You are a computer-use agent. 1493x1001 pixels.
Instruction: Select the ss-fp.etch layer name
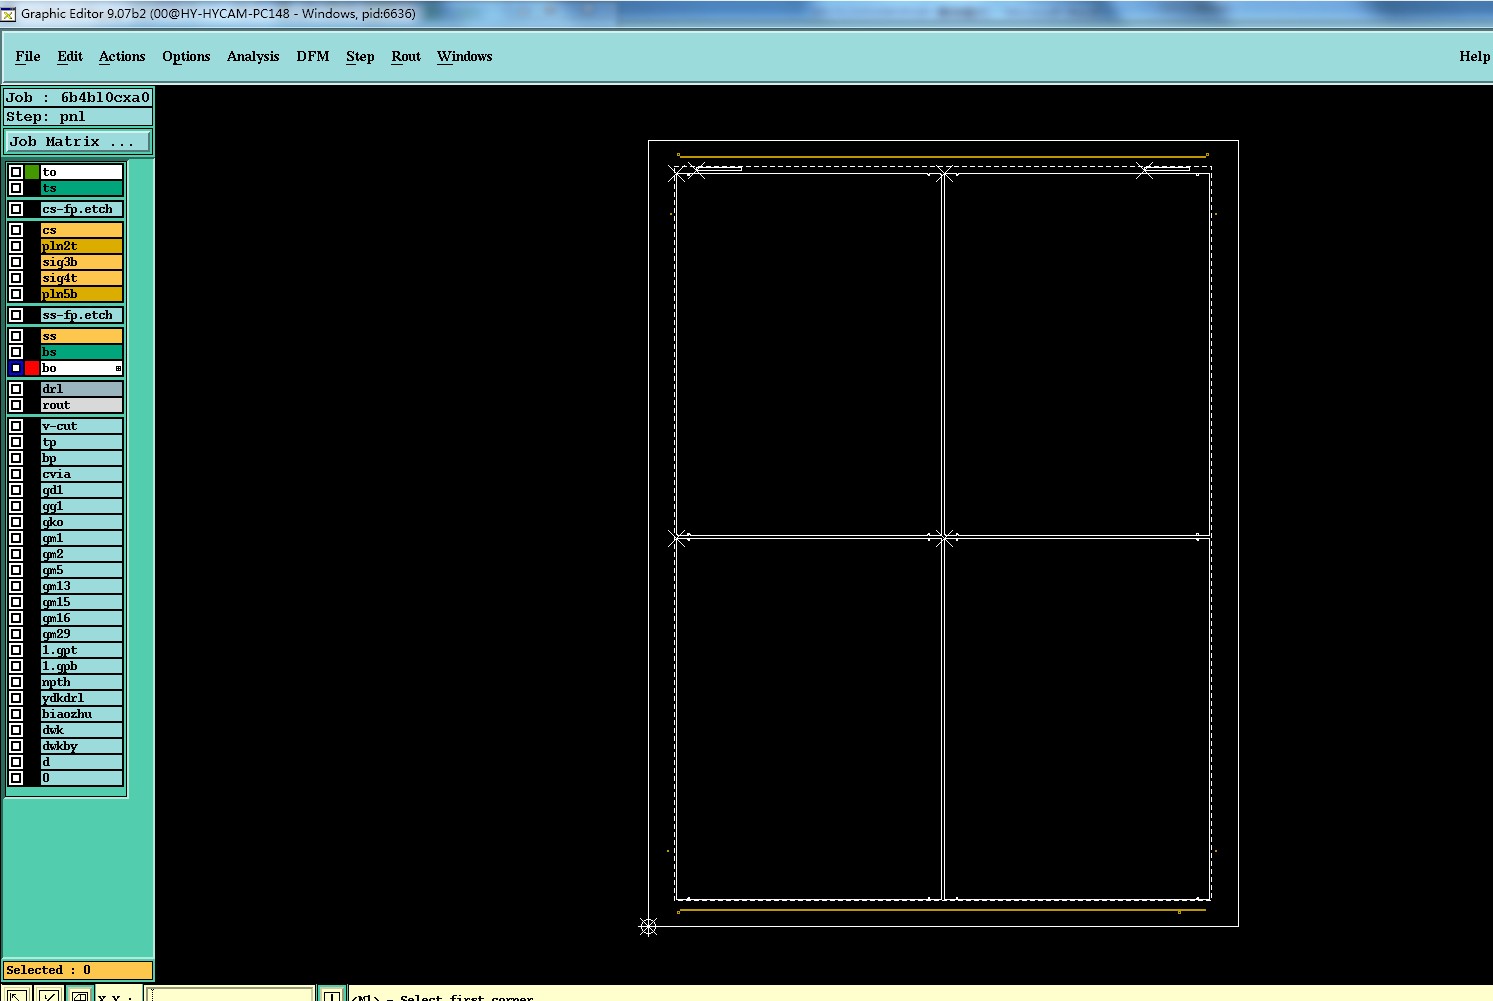tap(81, 315)
